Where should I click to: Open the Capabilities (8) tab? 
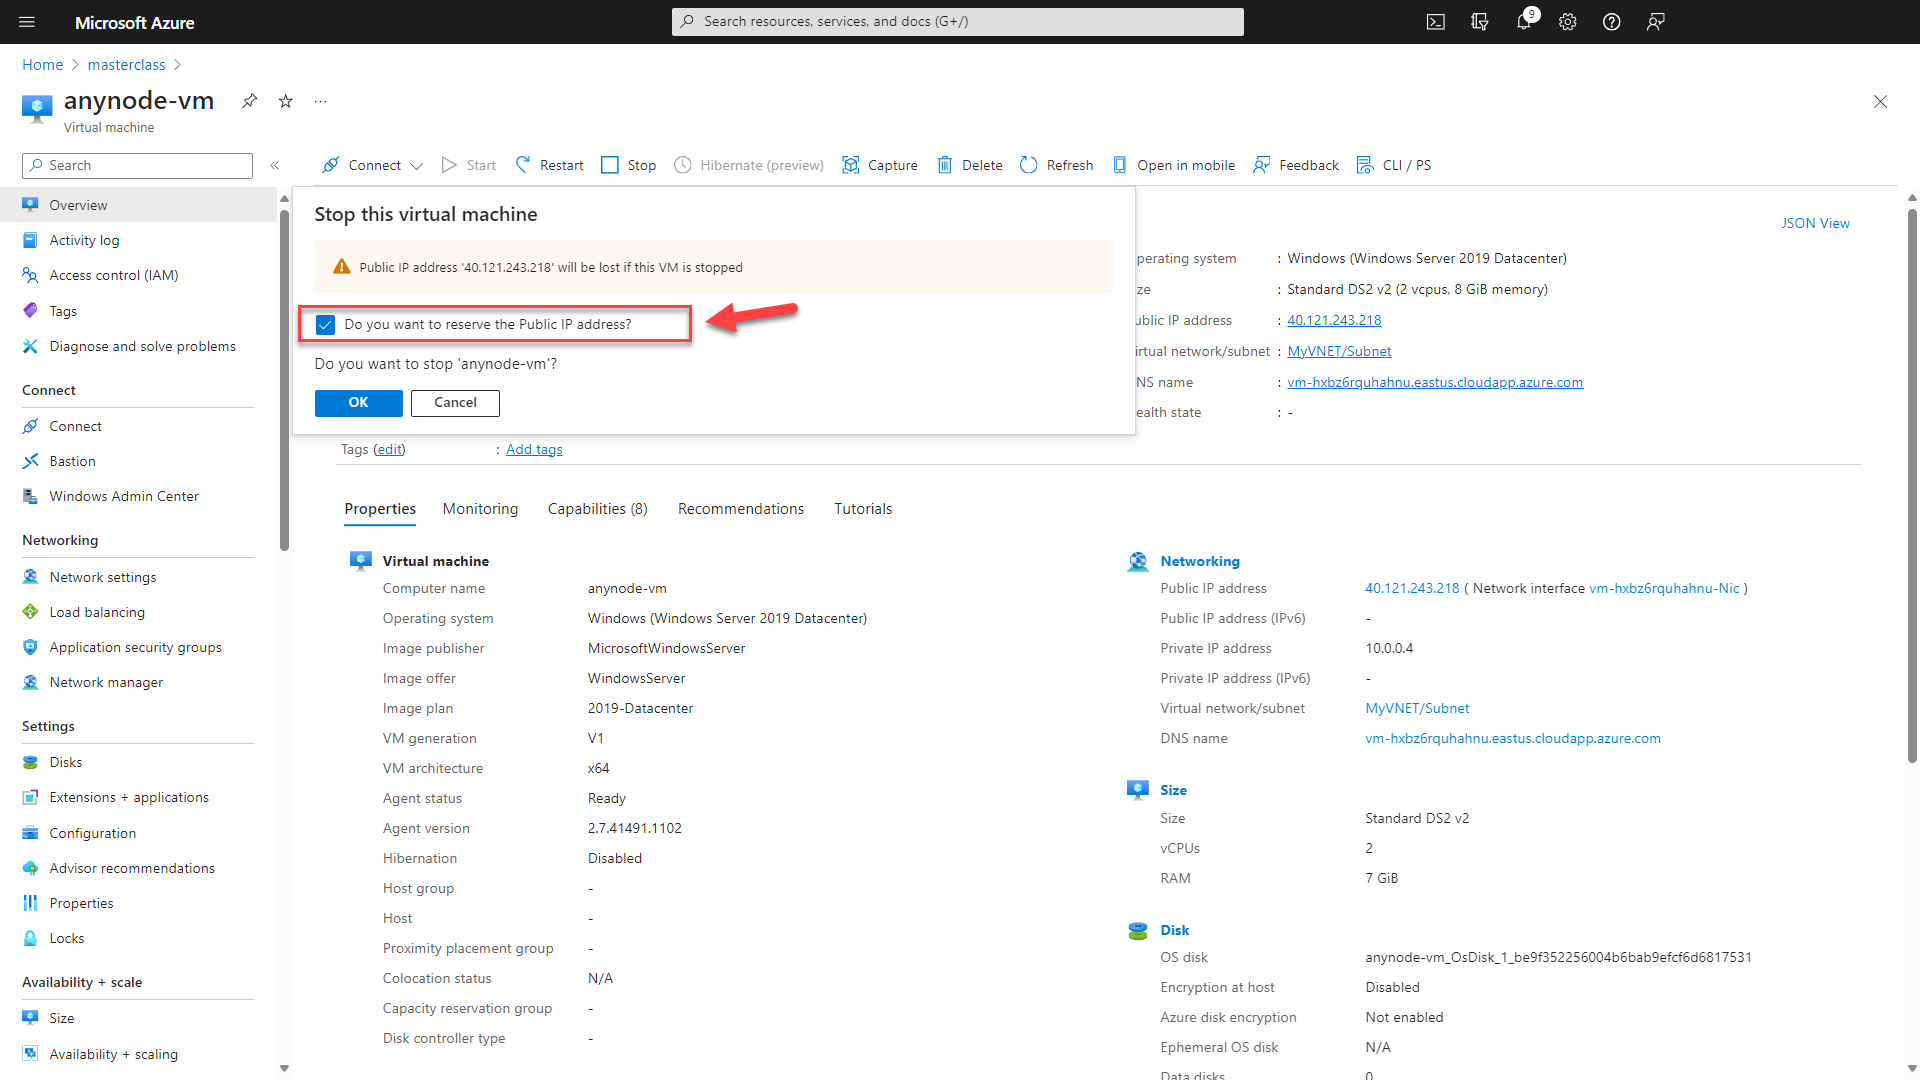point(597,508)
